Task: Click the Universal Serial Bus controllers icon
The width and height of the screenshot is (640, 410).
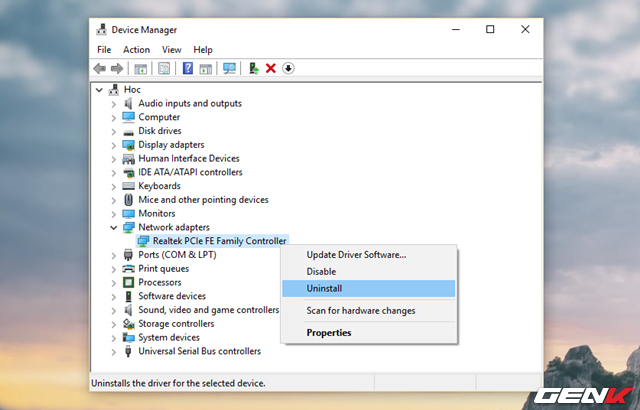Action: (x=128, y=351)
